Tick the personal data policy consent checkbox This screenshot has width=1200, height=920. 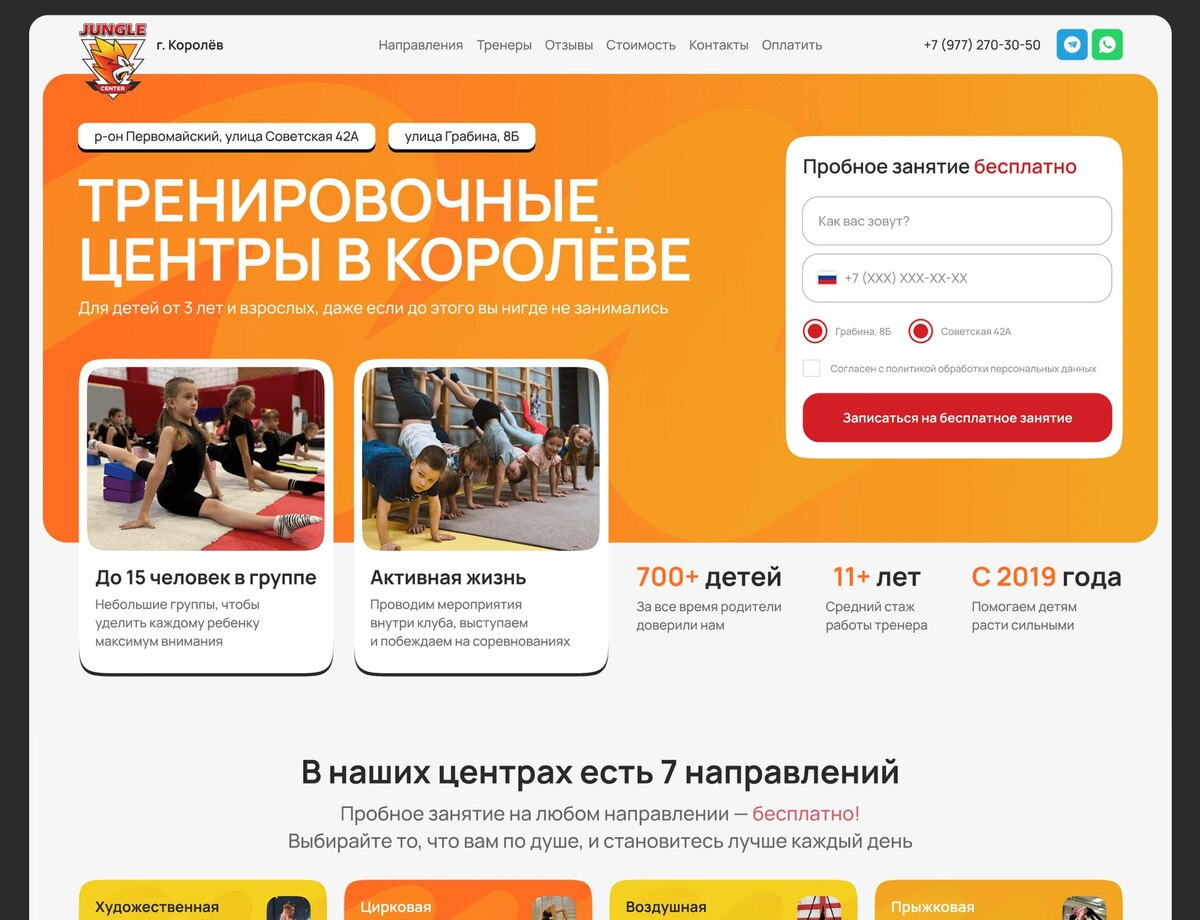811,368
